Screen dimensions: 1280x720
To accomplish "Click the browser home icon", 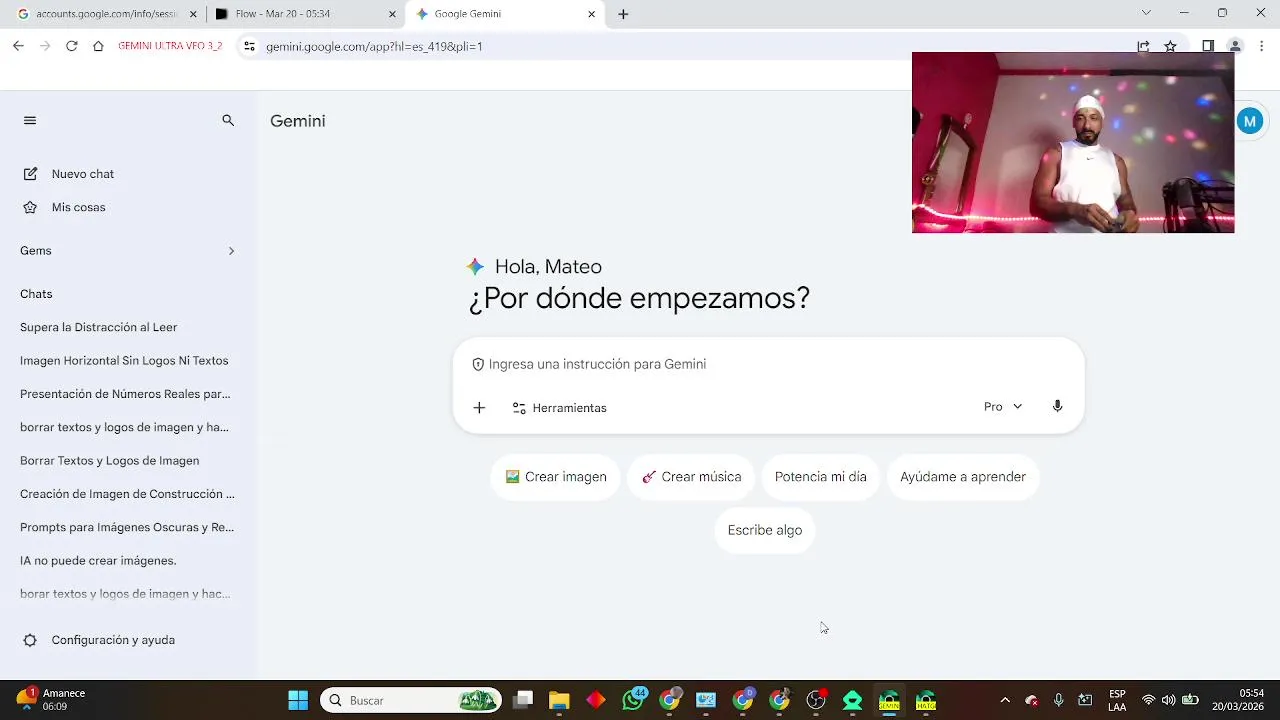I will coord(98,46).
